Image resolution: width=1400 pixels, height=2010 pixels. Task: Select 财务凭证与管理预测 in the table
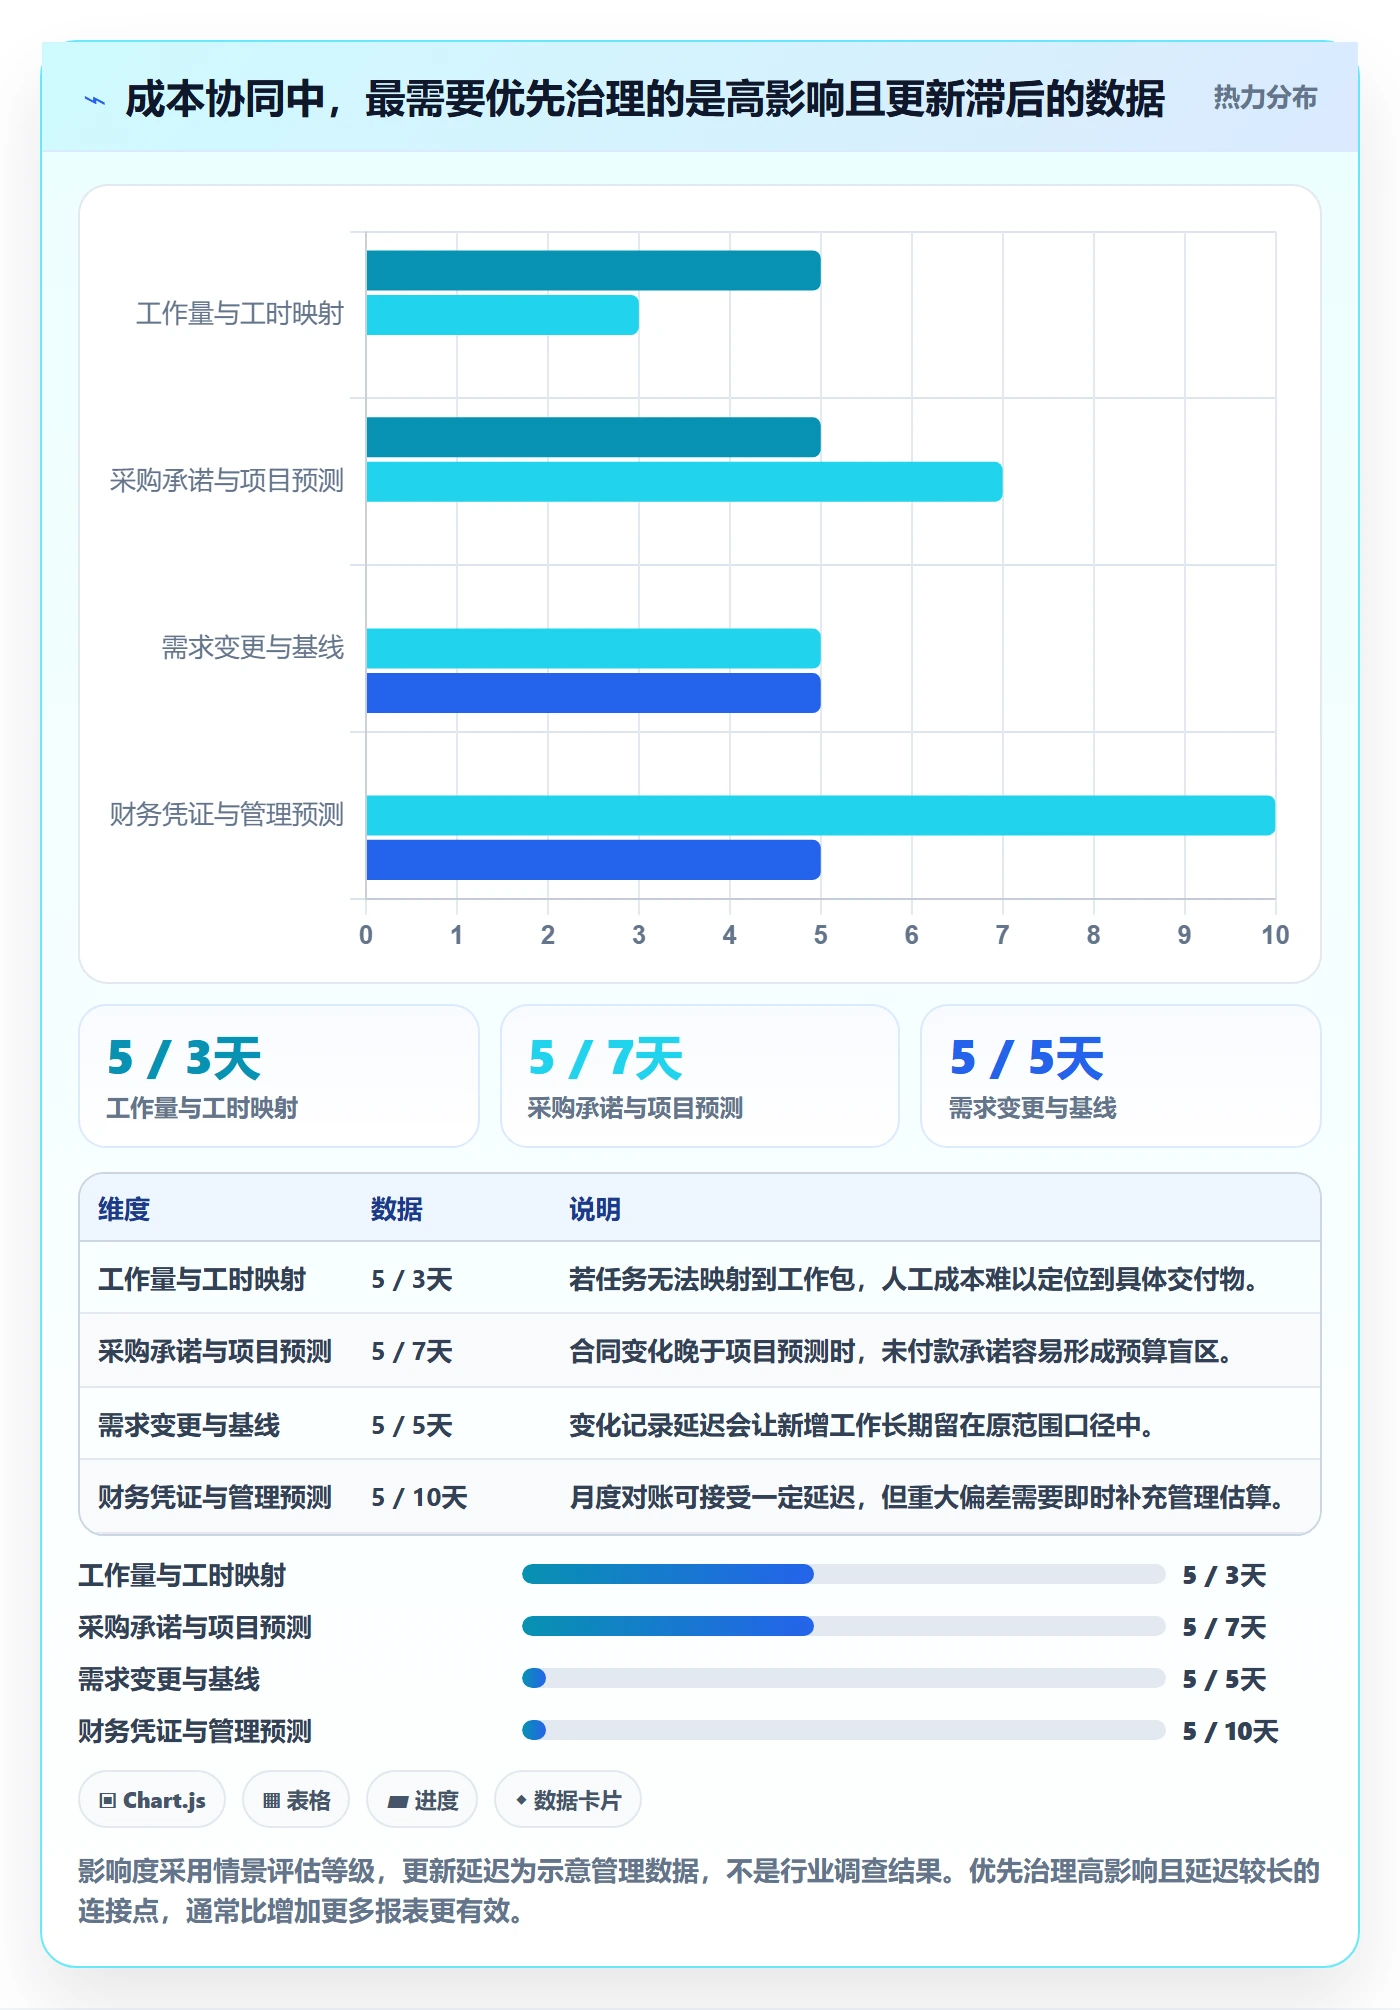pyautogui.click(x=215, y=1497)
